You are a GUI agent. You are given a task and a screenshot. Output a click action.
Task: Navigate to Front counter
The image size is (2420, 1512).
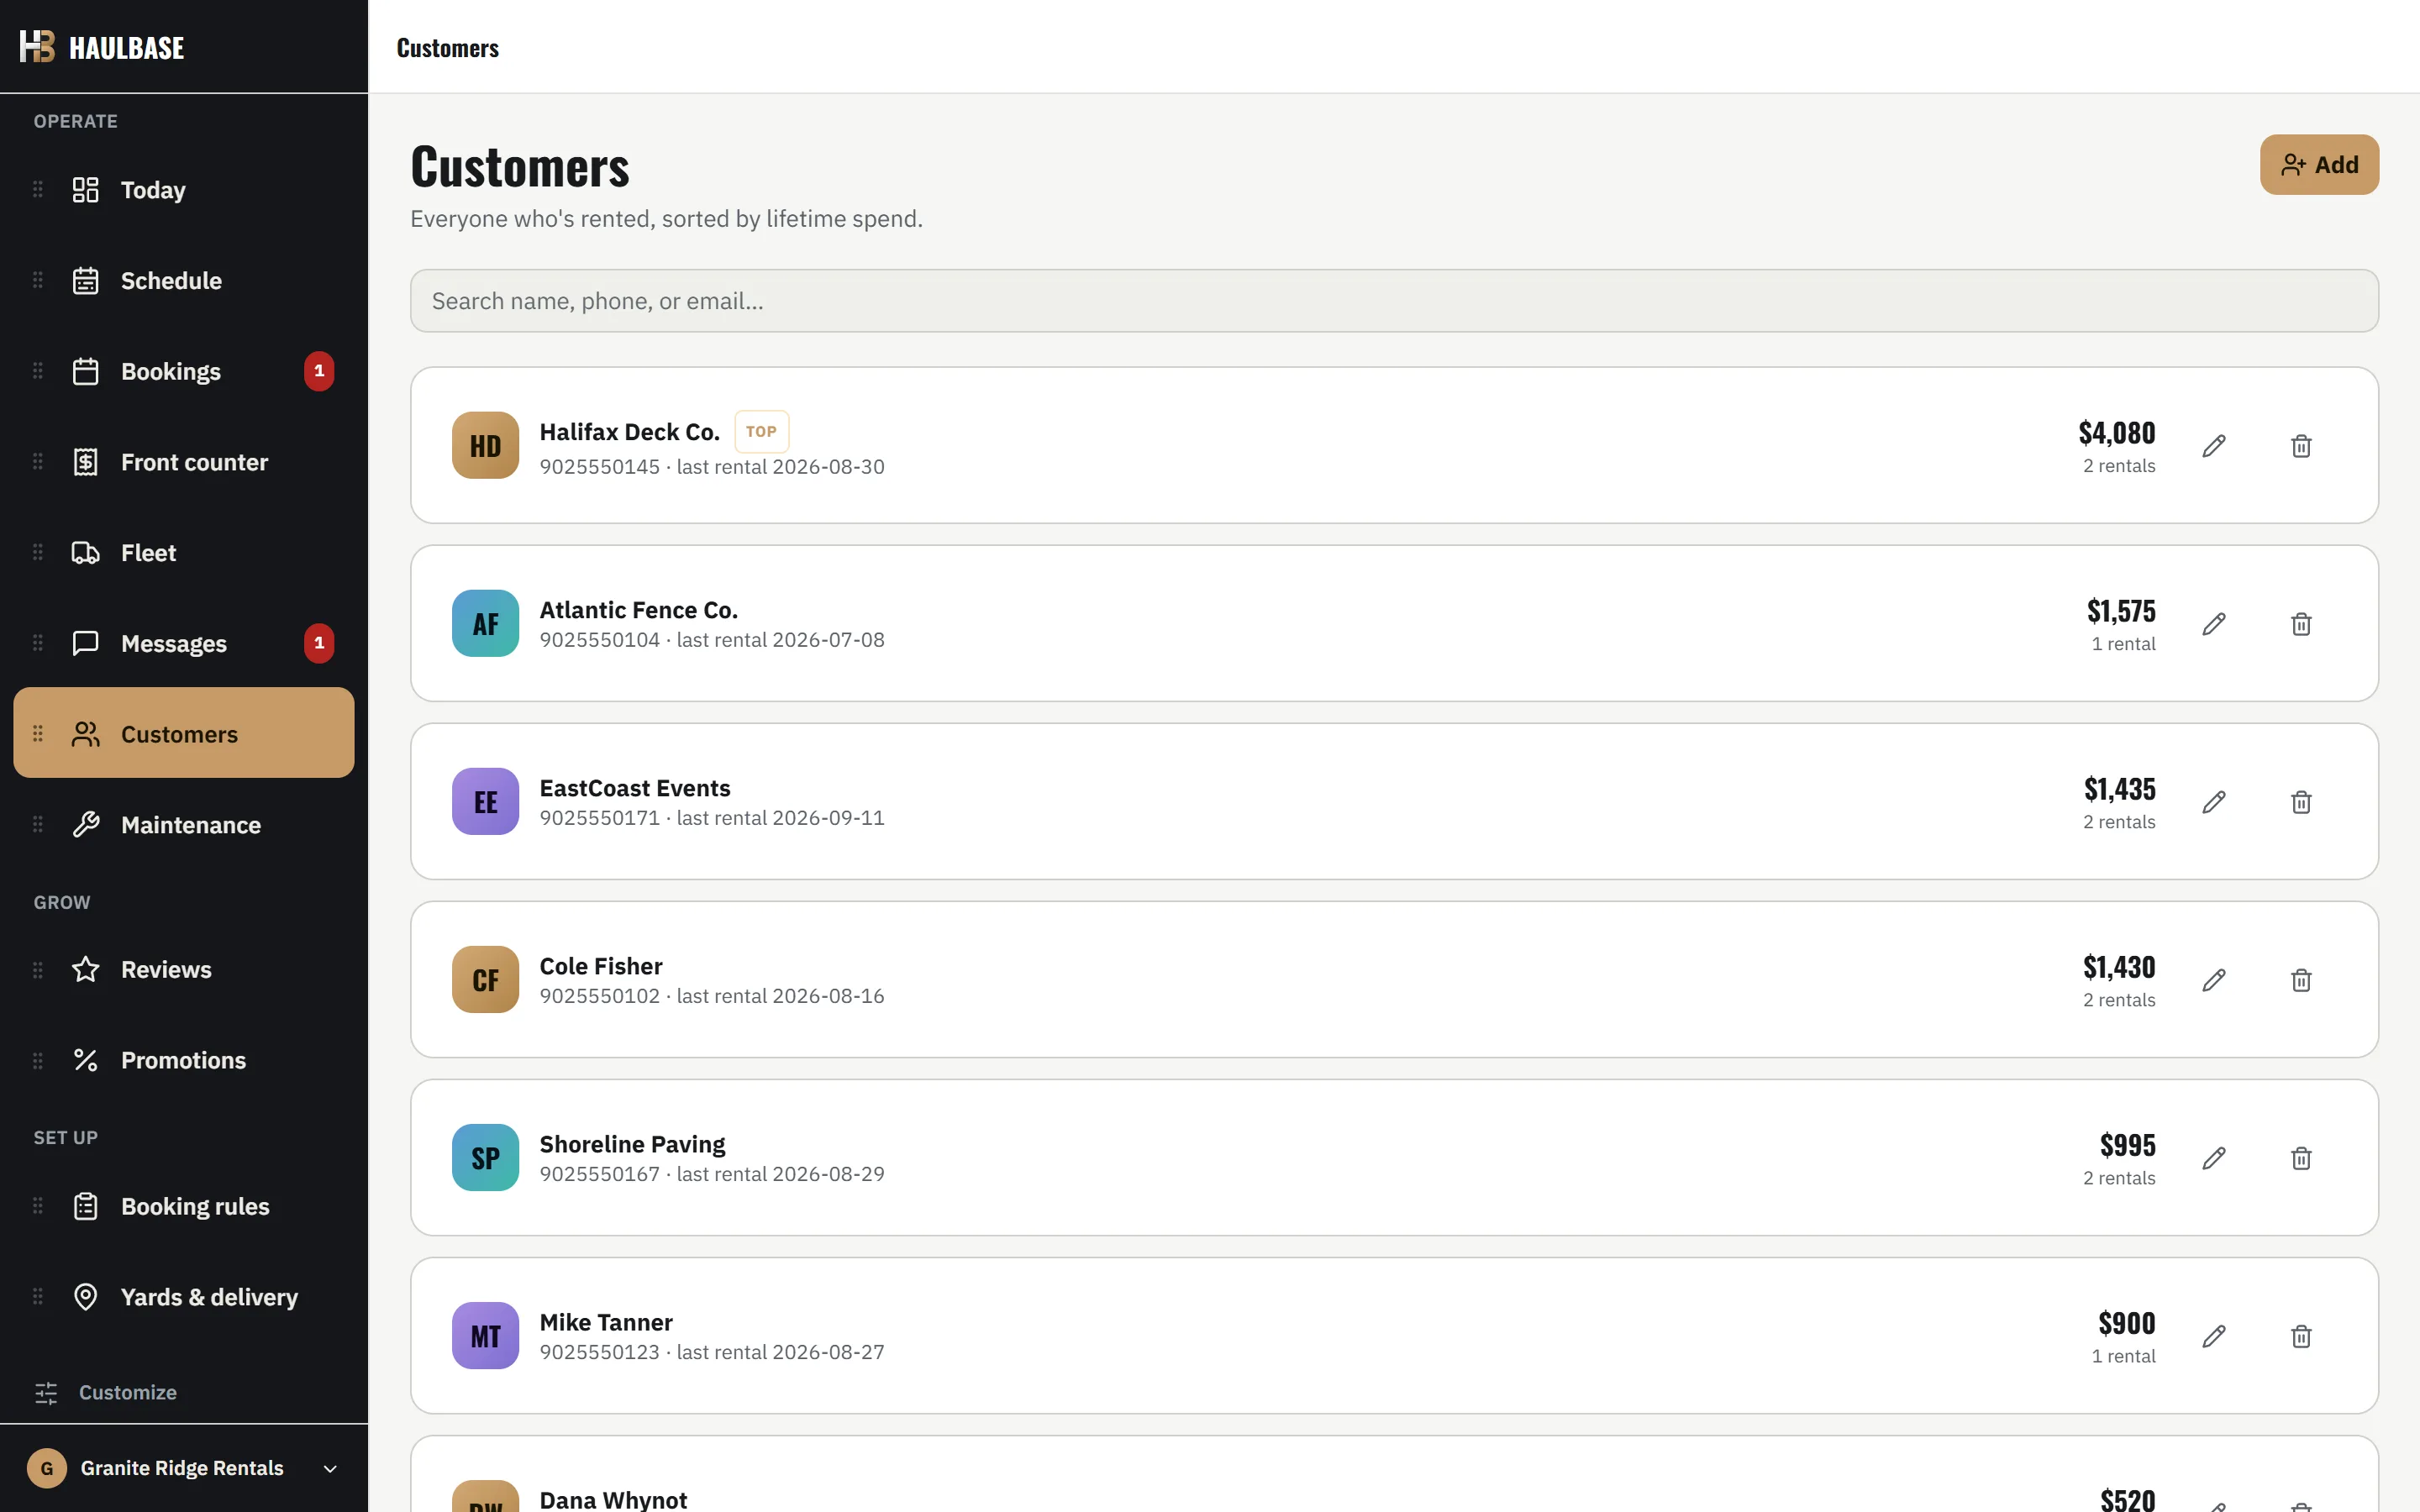tap(184, 462)
